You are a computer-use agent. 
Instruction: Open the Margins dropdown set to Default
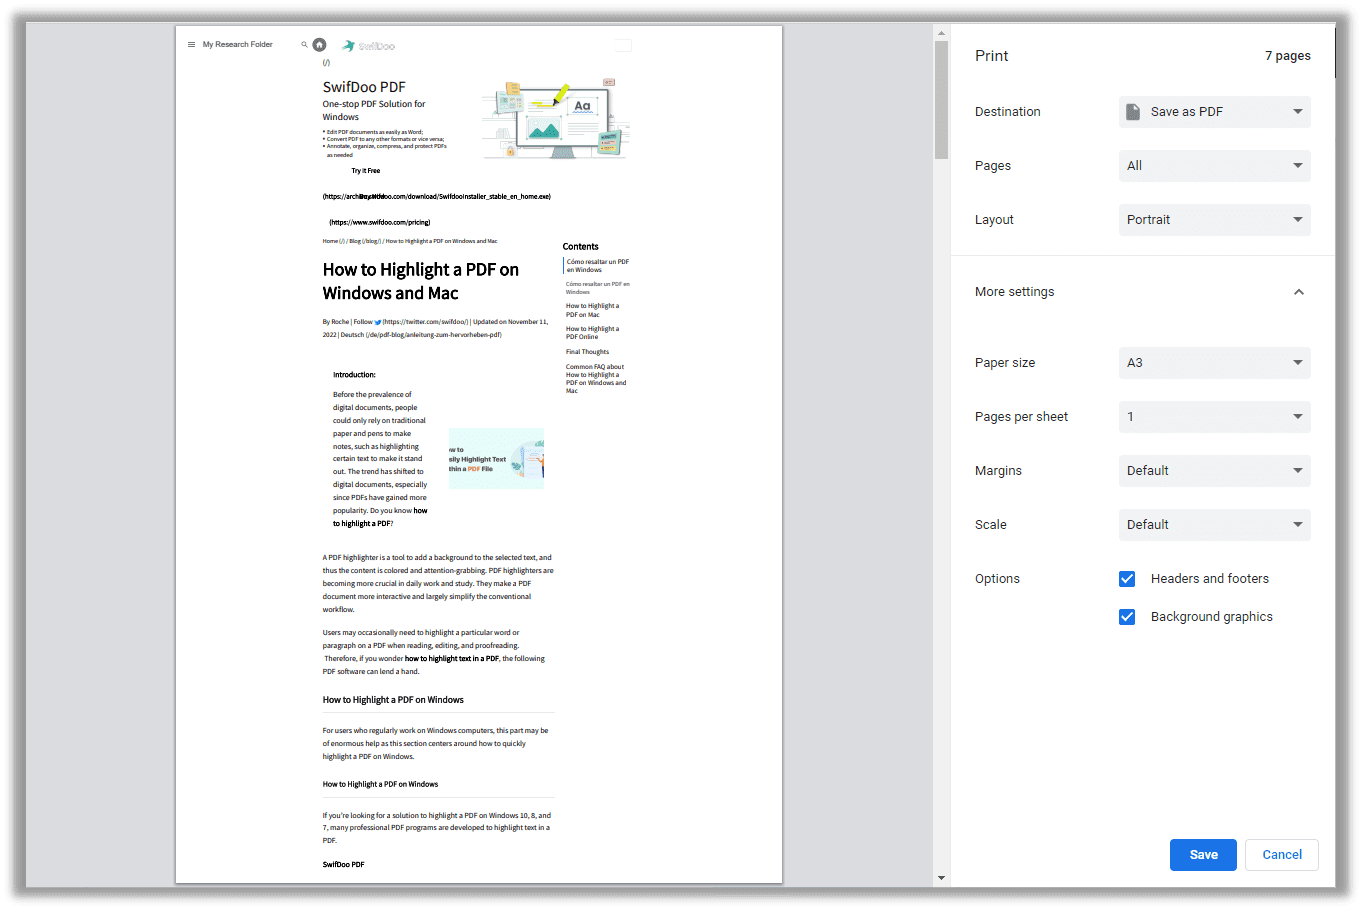1214,471
